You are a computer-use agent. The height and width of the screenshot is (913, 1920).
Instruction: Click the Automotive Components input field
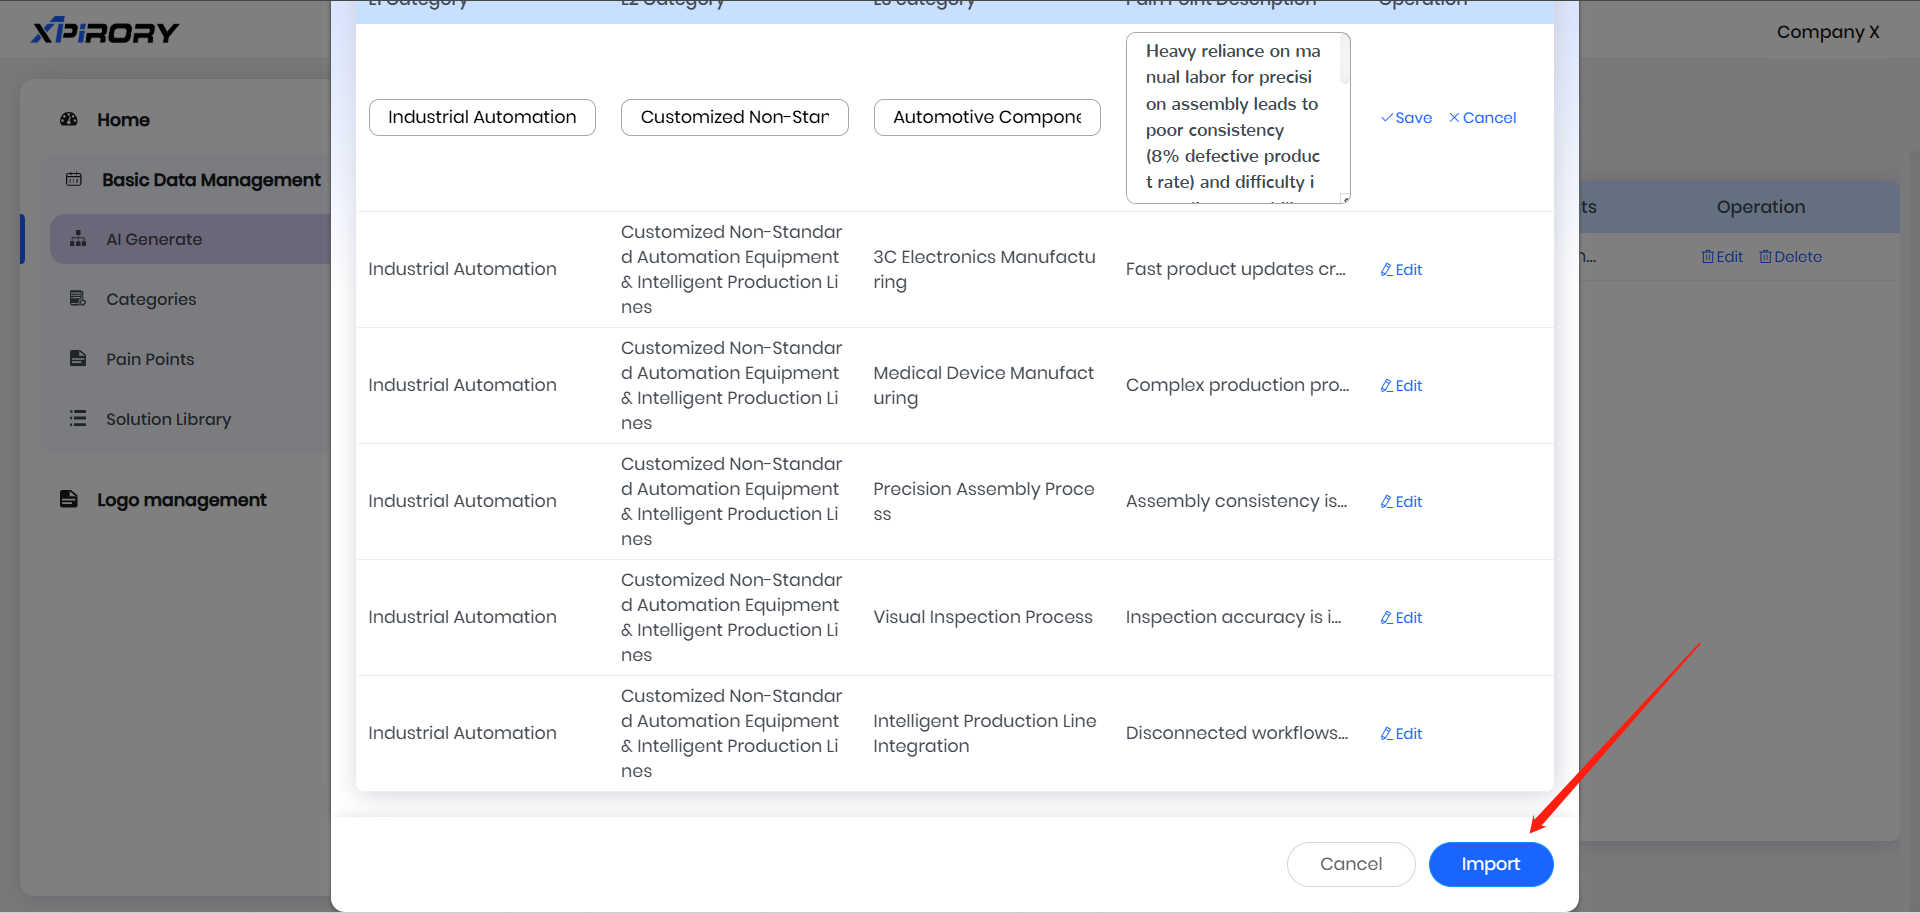987,117
